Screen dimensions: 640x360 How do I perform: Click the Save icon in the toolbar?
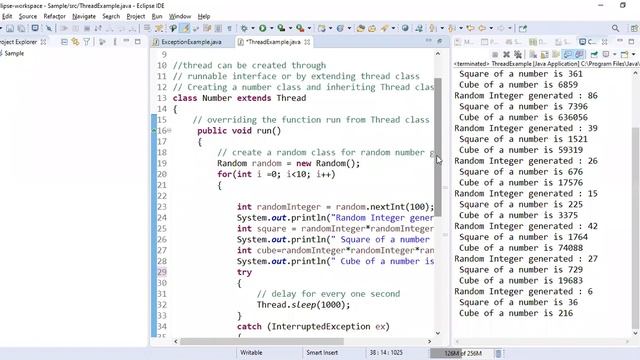tap(10, 29)
